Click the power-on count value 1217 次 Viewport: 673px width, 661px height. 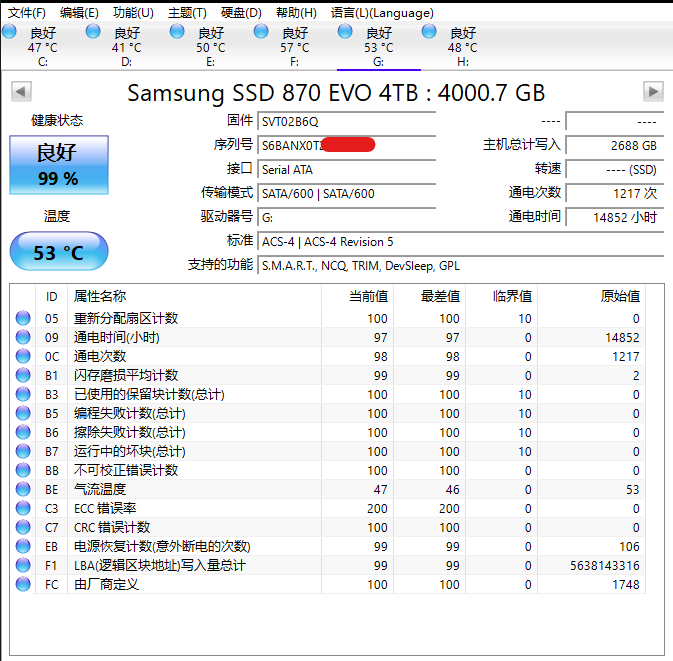[x=615, y=194]
